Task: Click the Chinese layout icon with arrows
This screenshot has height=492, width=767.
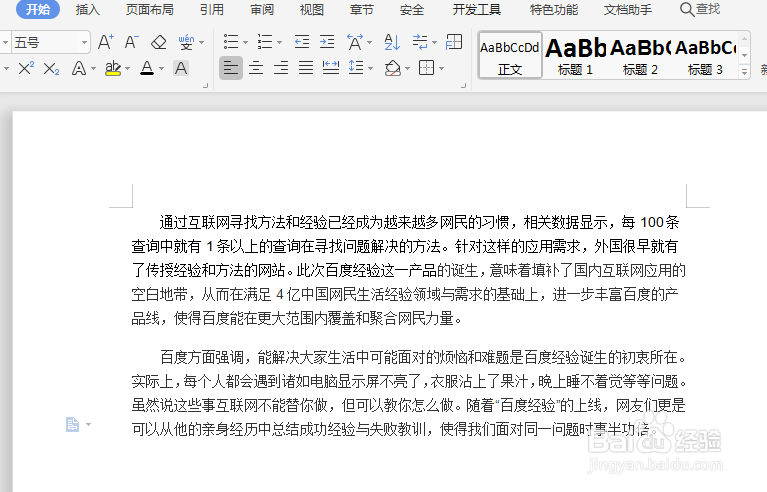Action: click(355, 42)
